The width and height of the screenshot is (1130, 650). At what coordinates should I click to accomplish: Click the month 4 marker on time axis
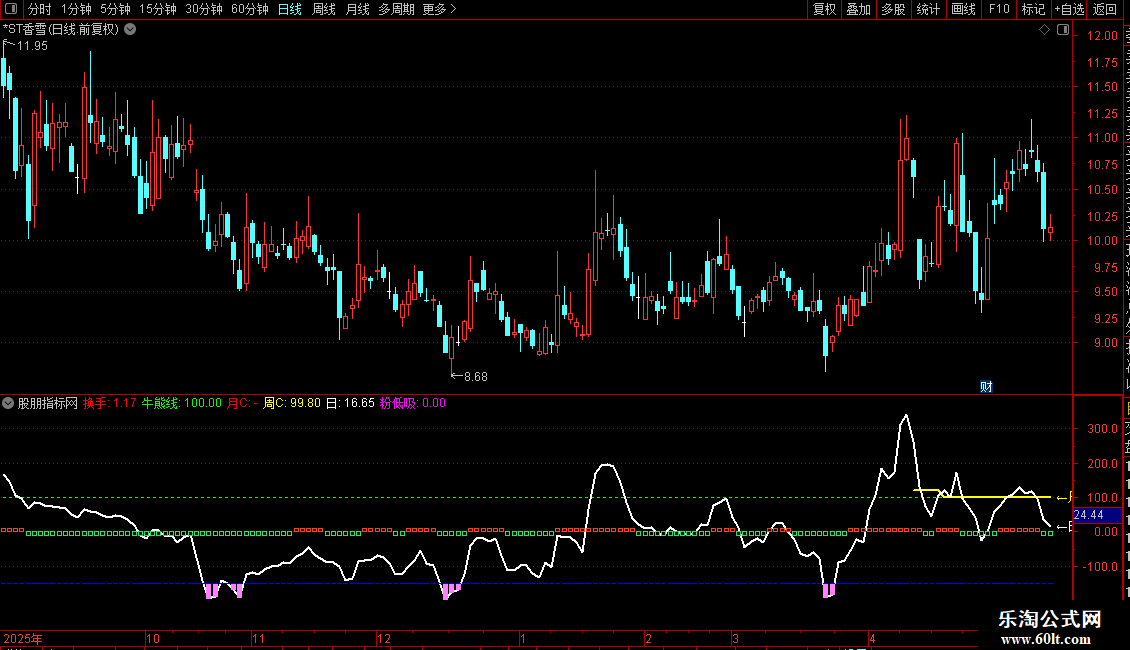(872, 639)
